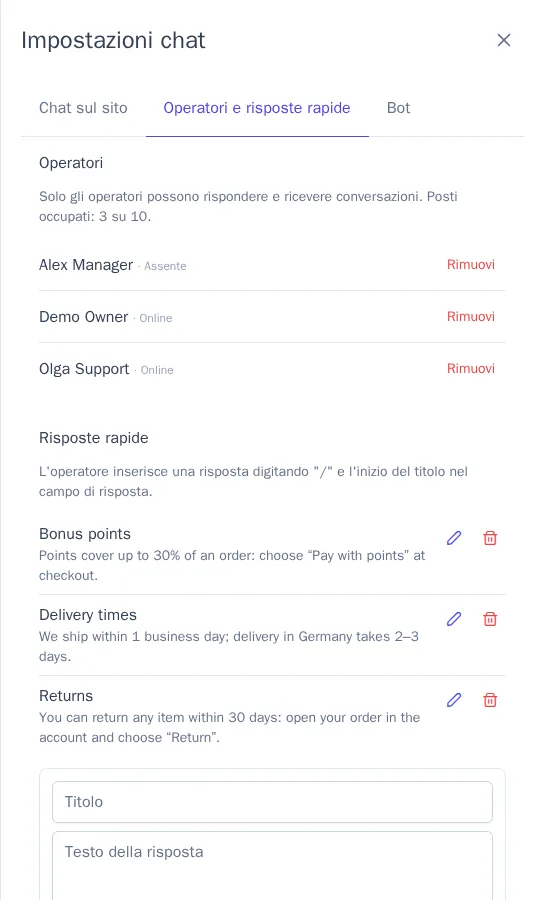Click the Returns quick reply title
The width and height of the screenshot is (544, 900).
point(66,696)
